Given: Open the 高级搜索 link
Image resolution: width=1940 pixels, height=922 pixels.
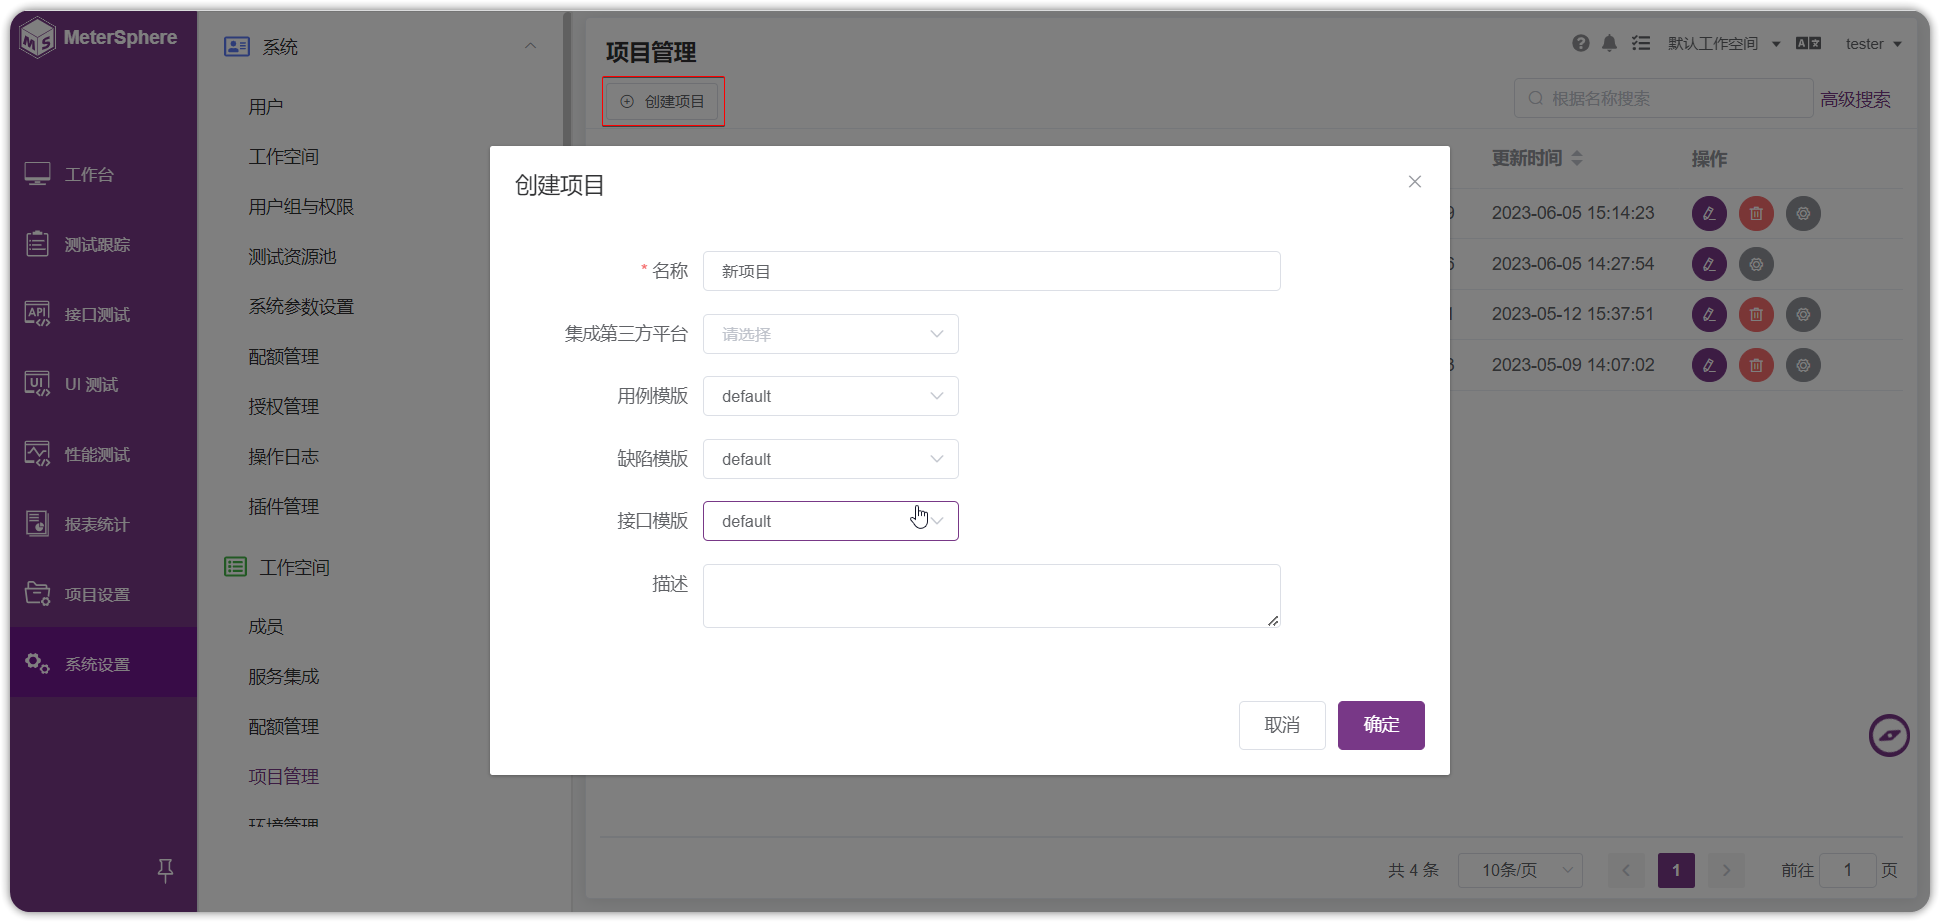Looking at the screenshot, I should pyautogui.click(x=1855, y=99).
